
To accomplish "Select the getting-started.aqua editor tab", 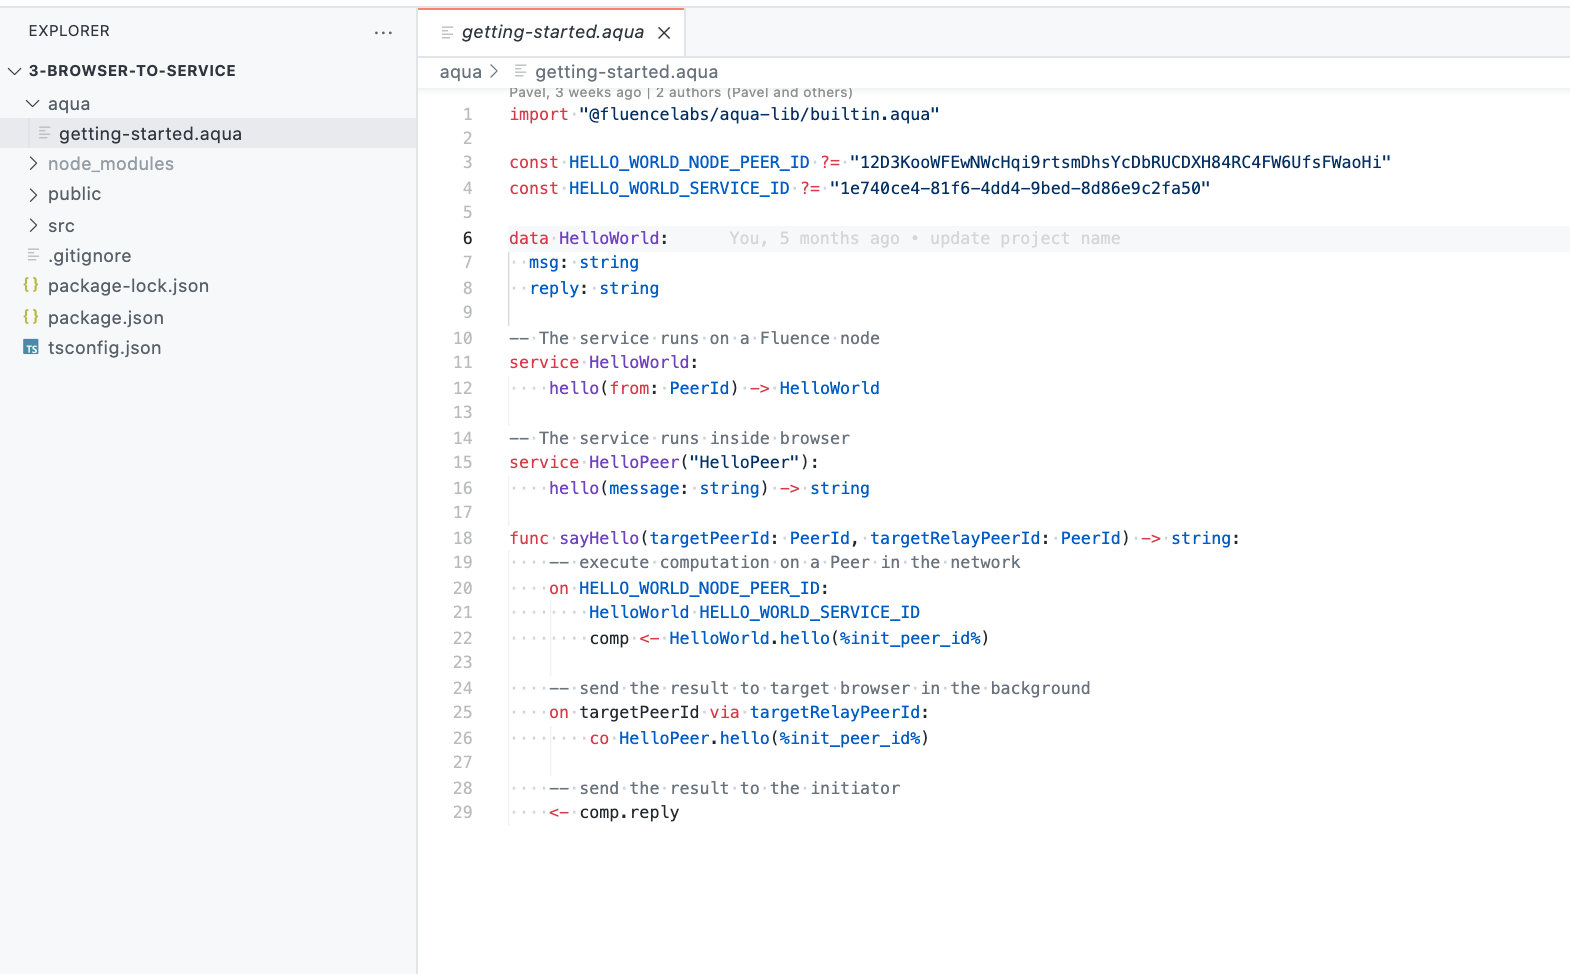I will point(551,32).
